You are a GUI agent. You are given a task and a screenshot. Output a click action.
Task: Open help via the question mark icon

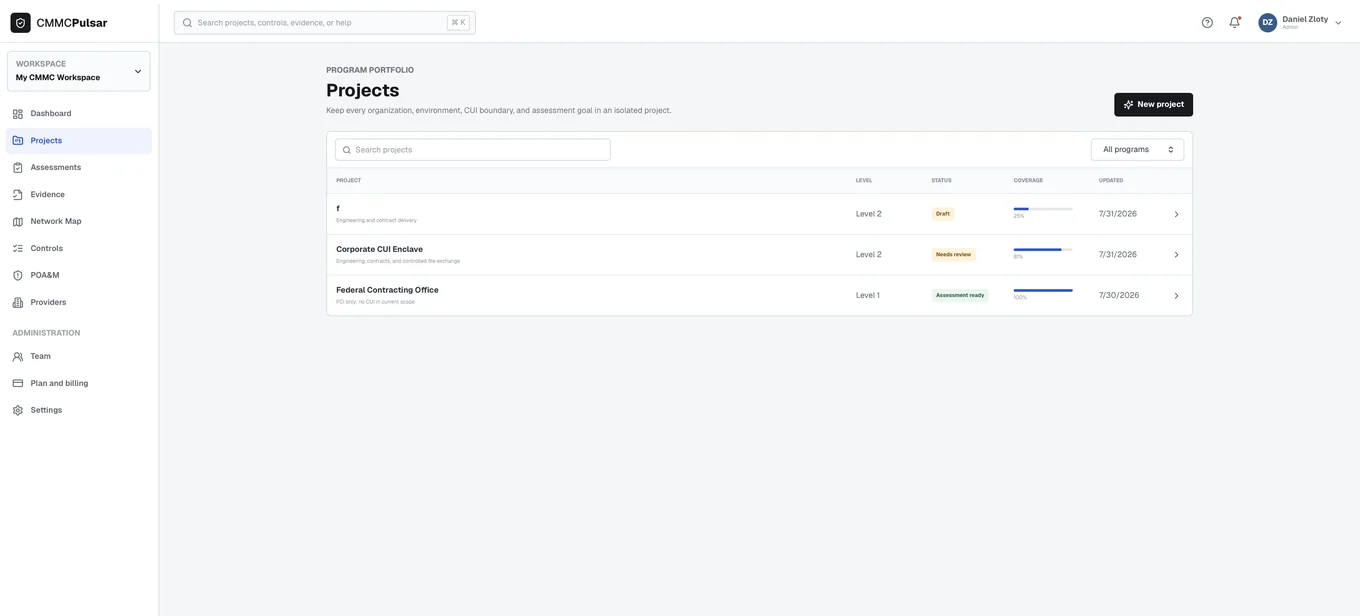pyautogui.click(x=1207, y=22)
